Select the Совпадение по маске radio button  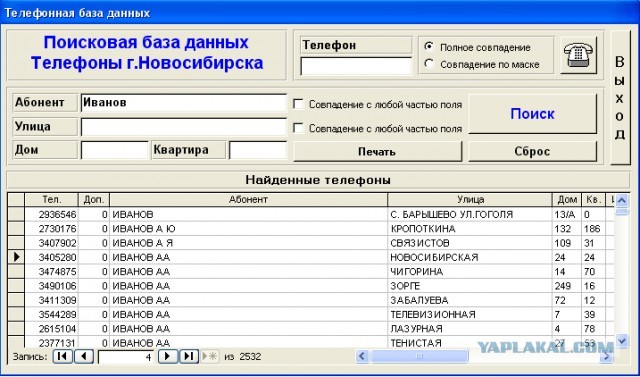pyautogui.click(x=429, y=64)
